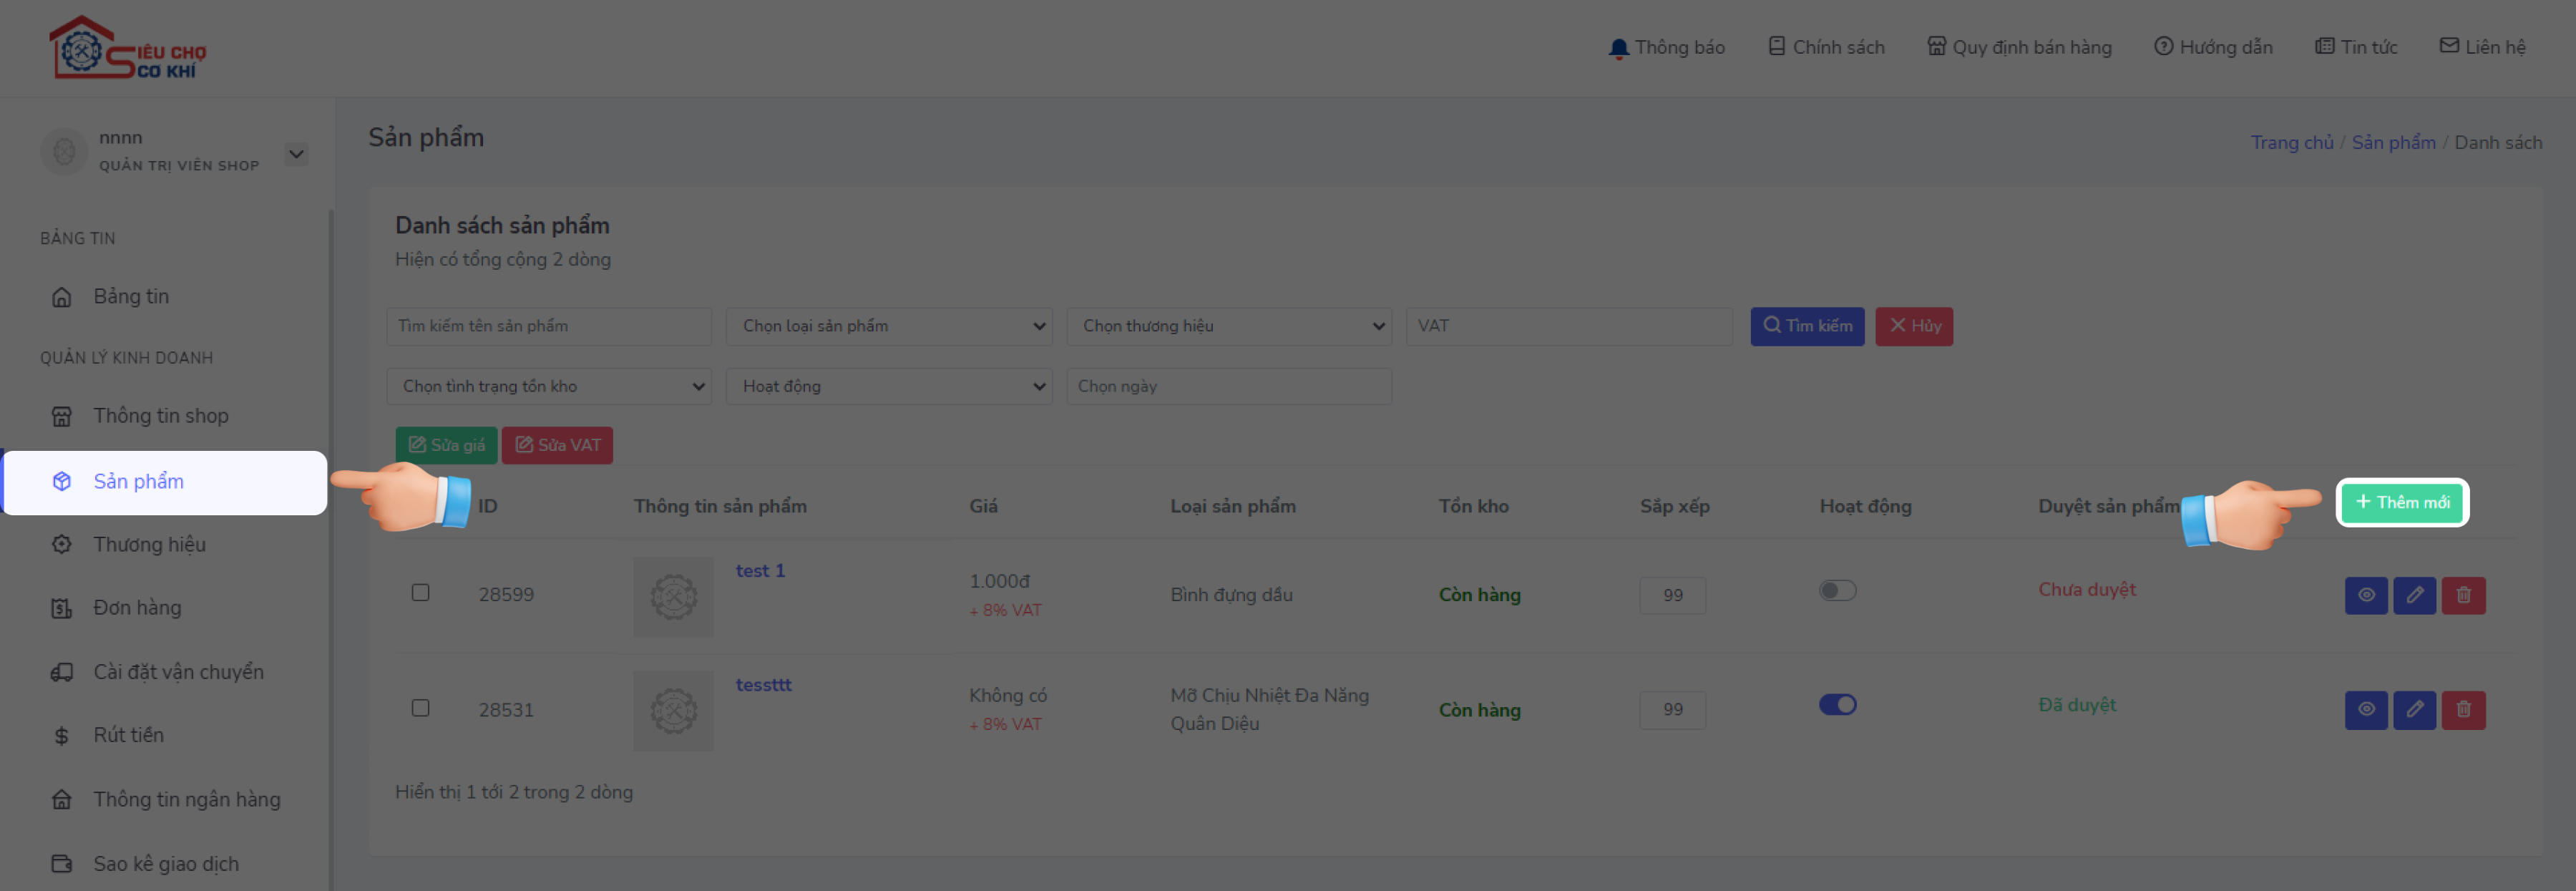This screenshot has height=891, width=2576.
Task: Edit product tessttt with pencil icon
Action: [2414, 710]
